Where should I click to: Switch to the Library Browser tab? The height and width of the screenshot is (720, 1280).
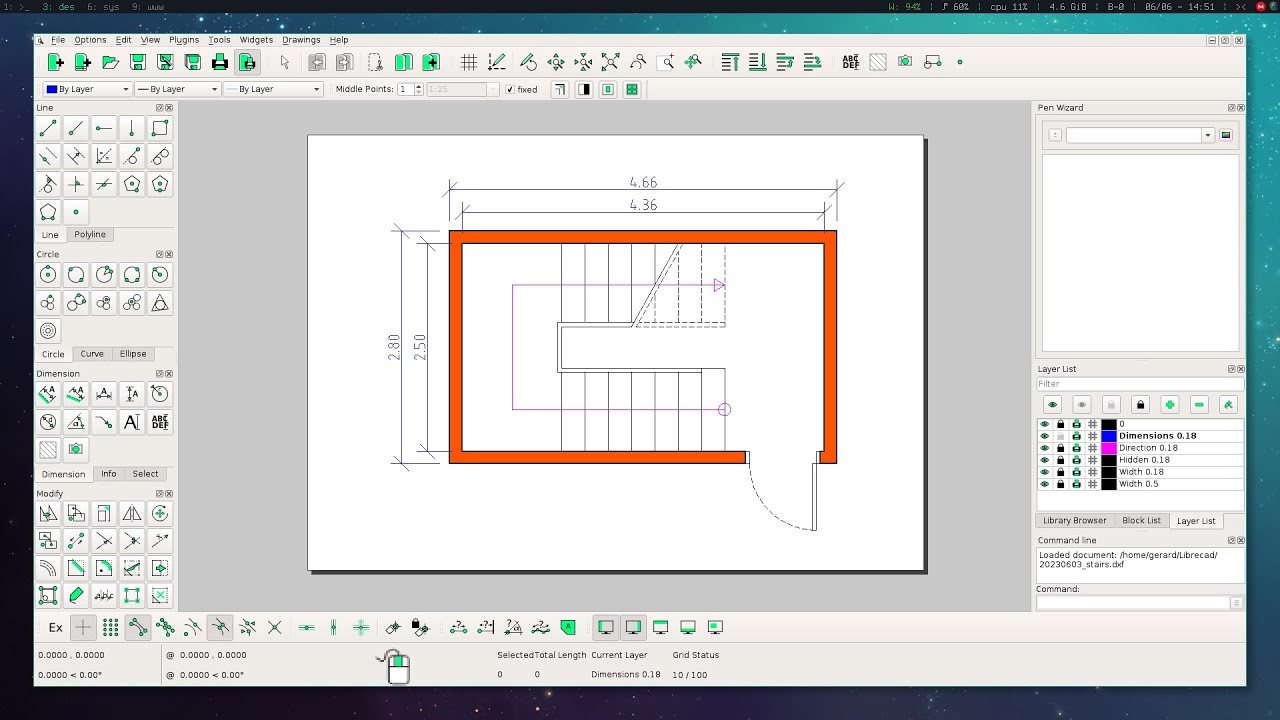[x=1075, y=521]
